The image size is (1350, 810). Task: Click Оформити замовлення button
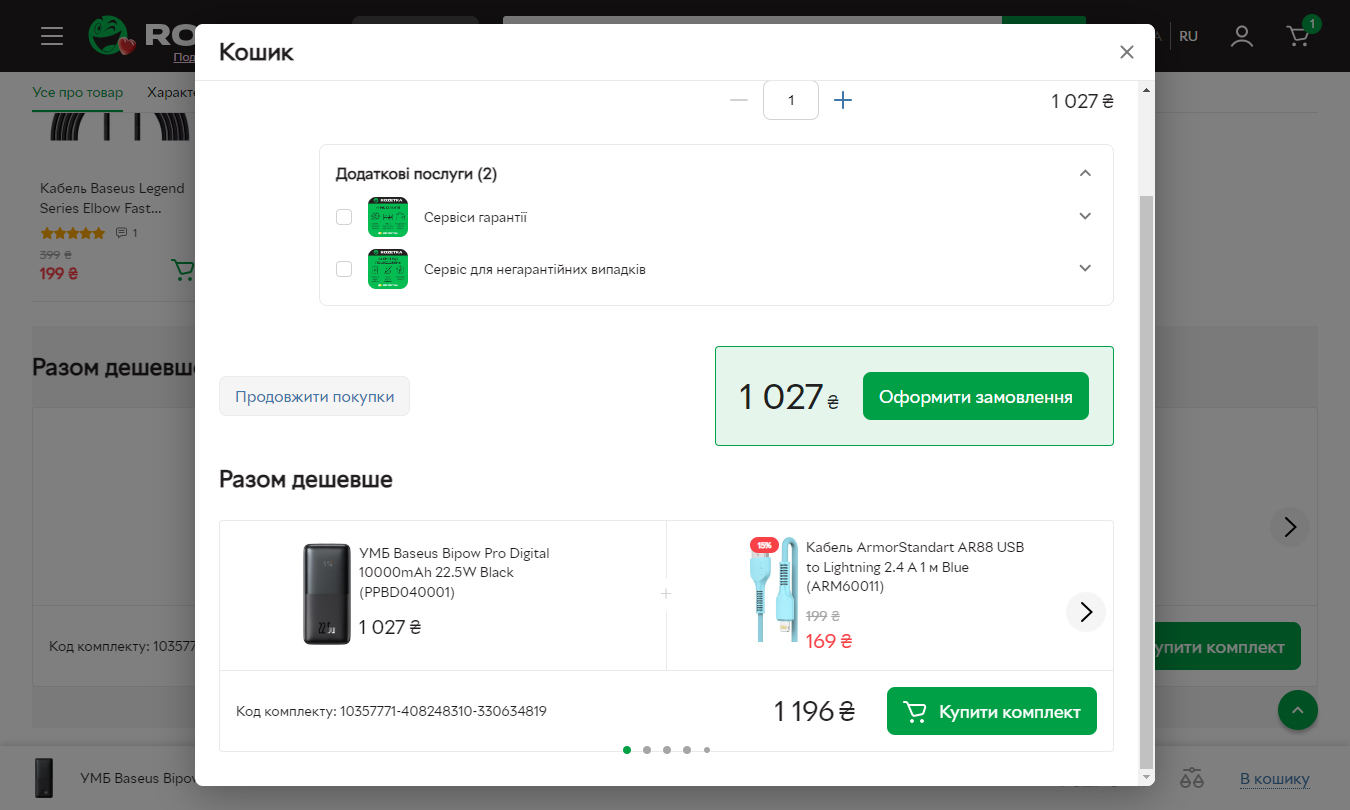tap(975, 397)
